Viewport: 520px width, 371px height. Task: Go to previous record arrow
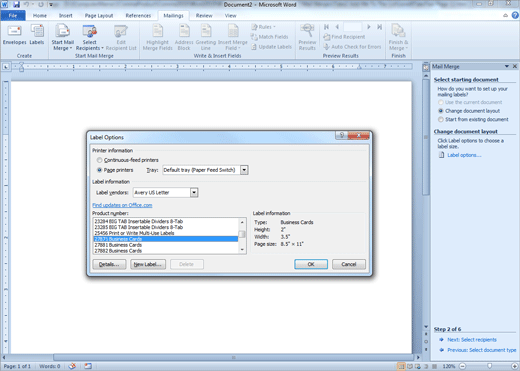(x=337, y=27)
